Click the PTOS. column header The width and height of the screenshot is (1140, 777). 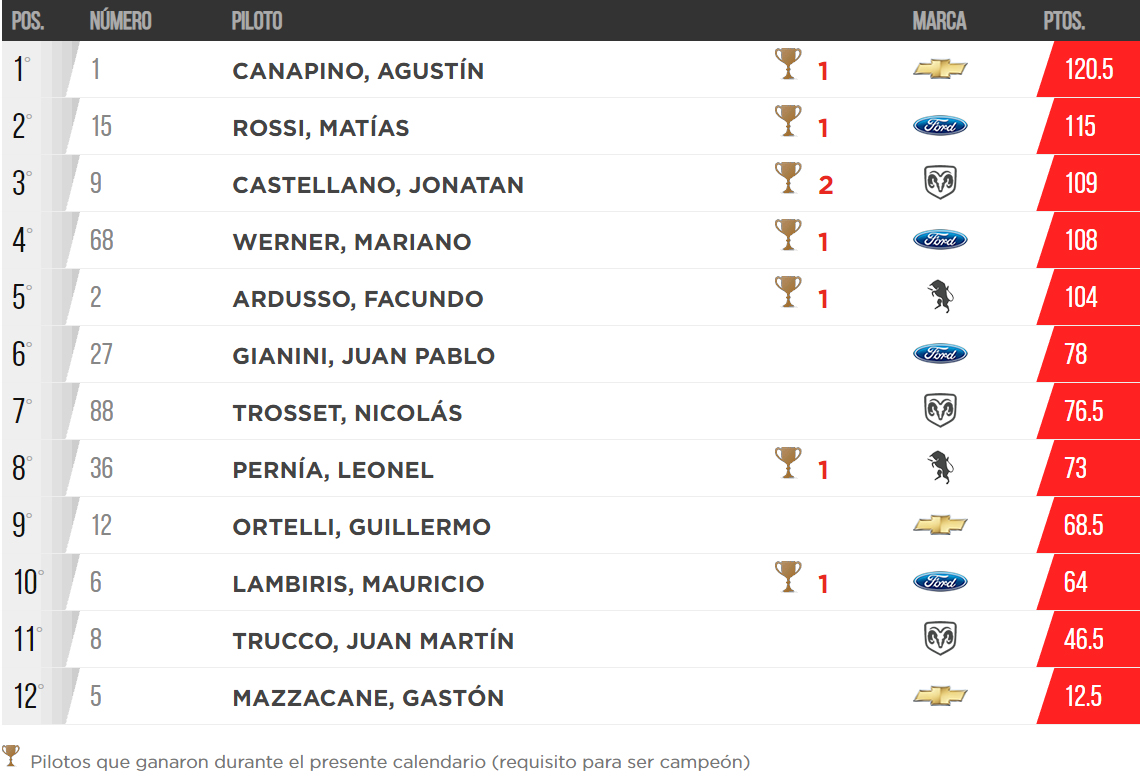(1064, 21)
